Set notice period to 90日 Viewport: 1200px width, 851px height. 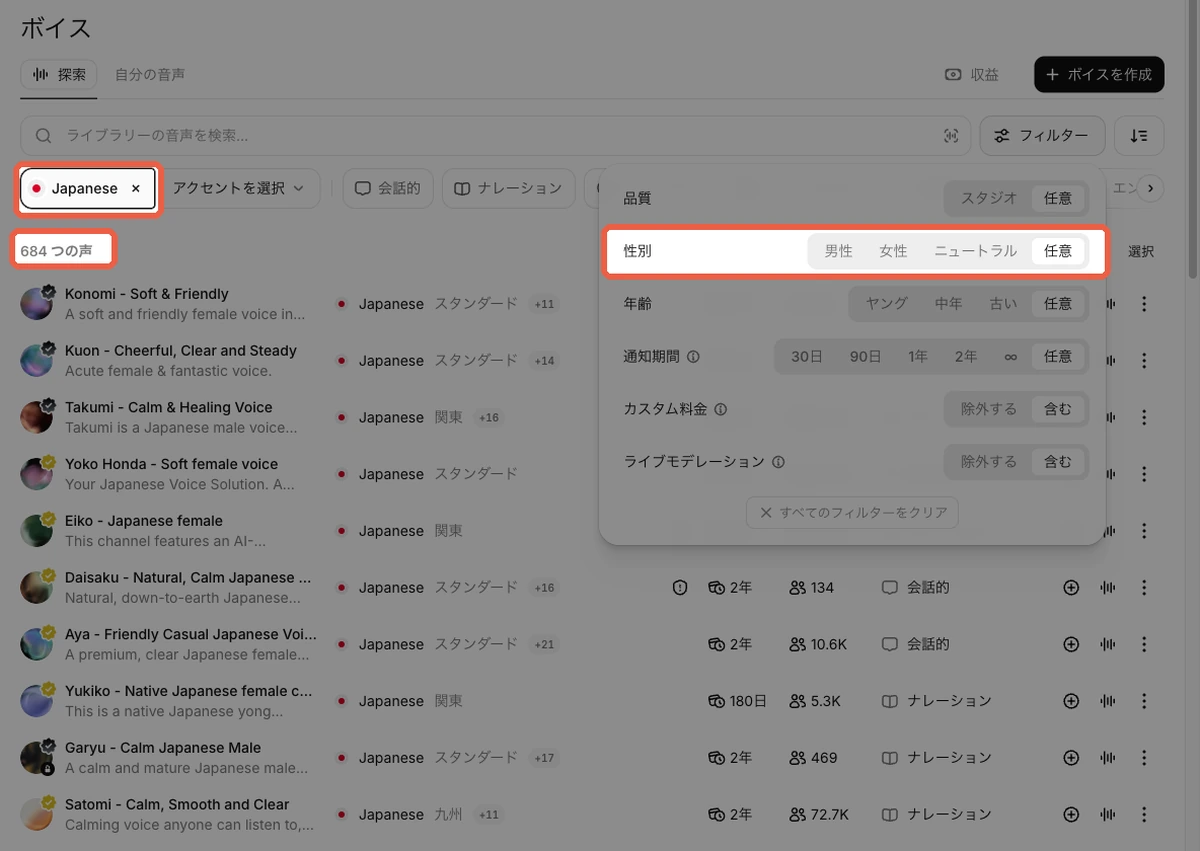click(x=865, y=356)
